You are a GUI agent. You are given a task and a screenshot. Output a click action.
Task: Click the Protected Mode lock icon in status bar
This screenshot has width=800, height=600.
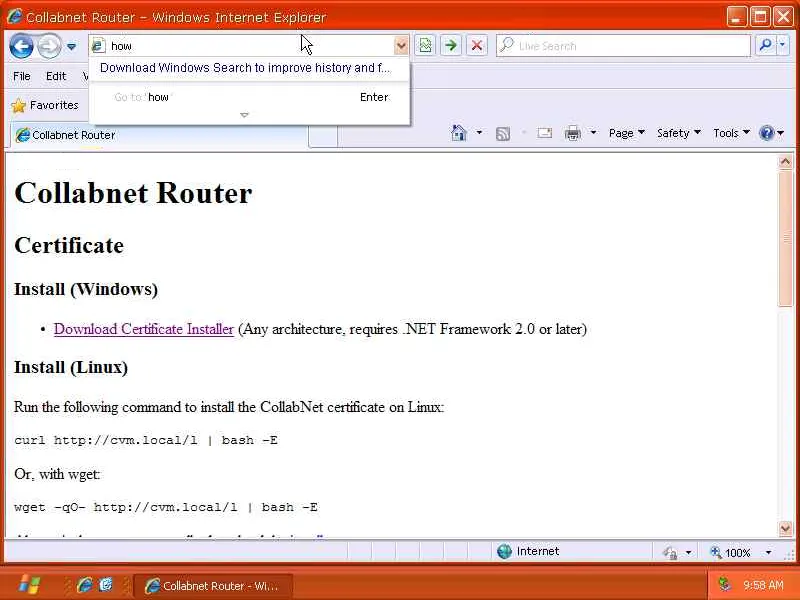click(670, 552)
